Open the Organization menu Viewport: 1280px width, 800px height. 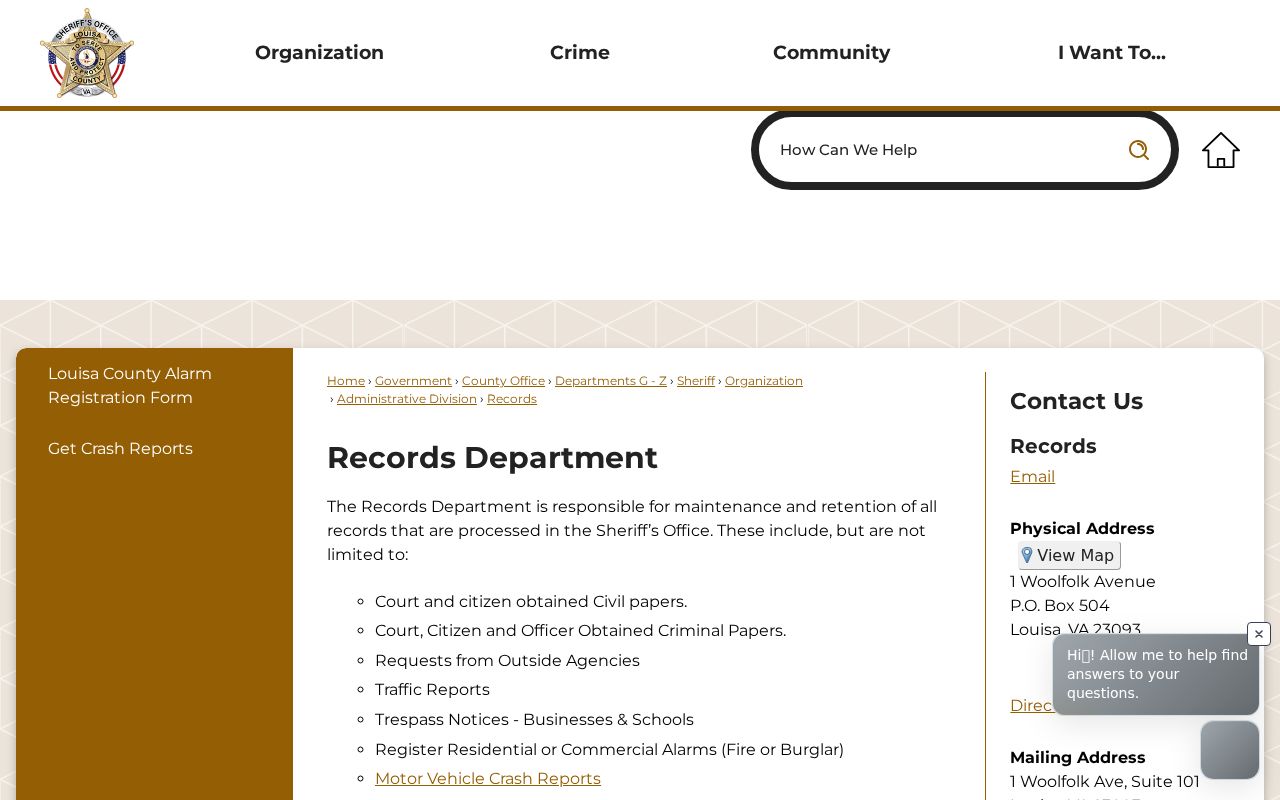click(x=319, y=53)
